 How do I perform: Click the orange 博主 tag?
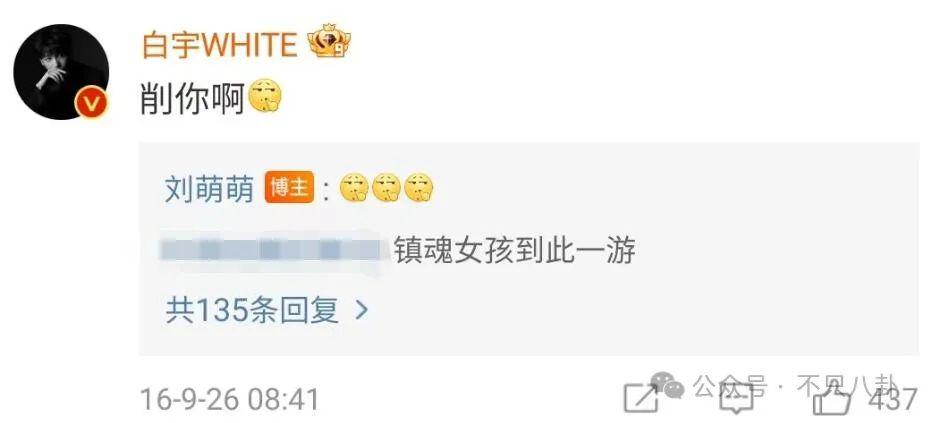tap(289, 188)
